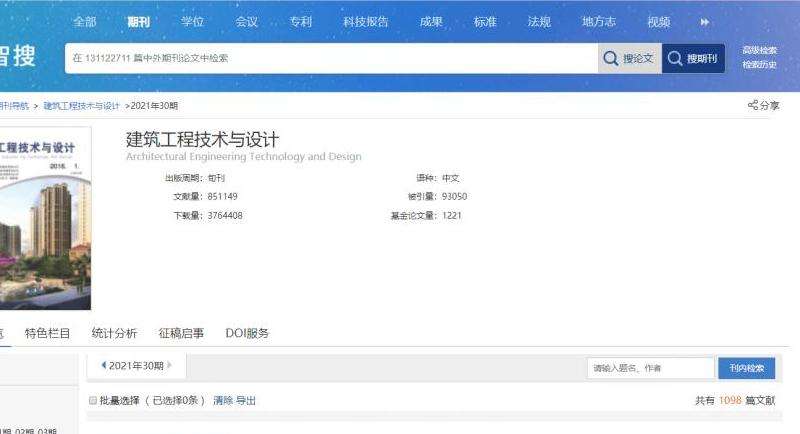
Task: Open the 征稿启事 tab
Action: 181,334
